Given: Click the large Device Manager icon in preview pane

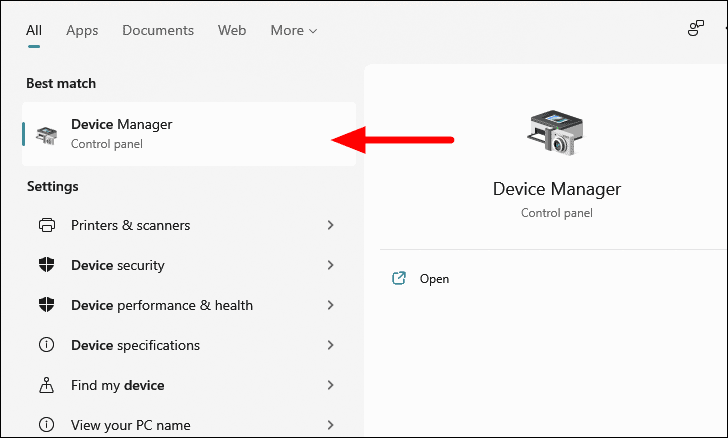Looking at the screenshot, I should click(x=555, y=132).
